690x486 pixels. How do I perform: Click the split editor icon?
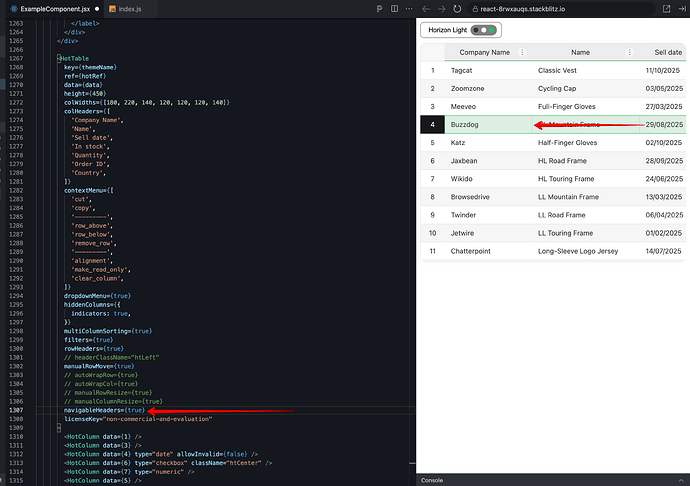pos(394,9)
